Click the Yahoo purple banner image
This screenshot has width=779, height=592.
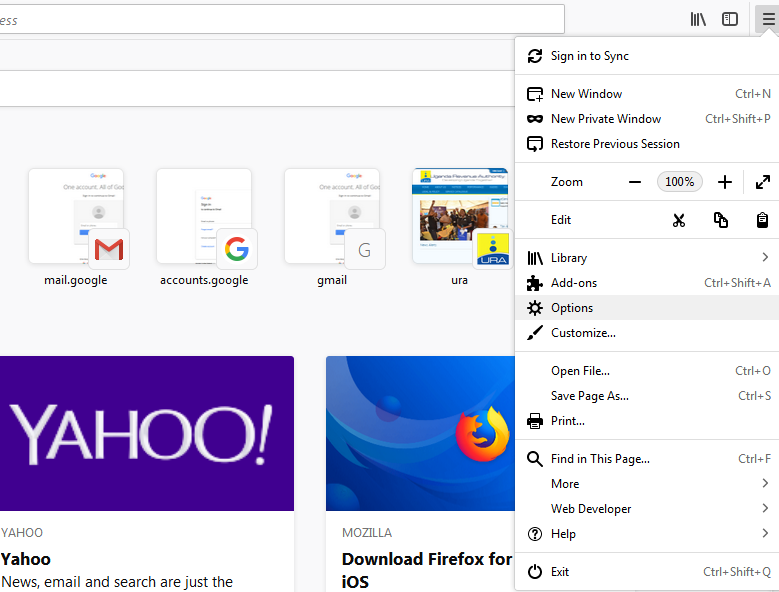(x=147, y=433)
